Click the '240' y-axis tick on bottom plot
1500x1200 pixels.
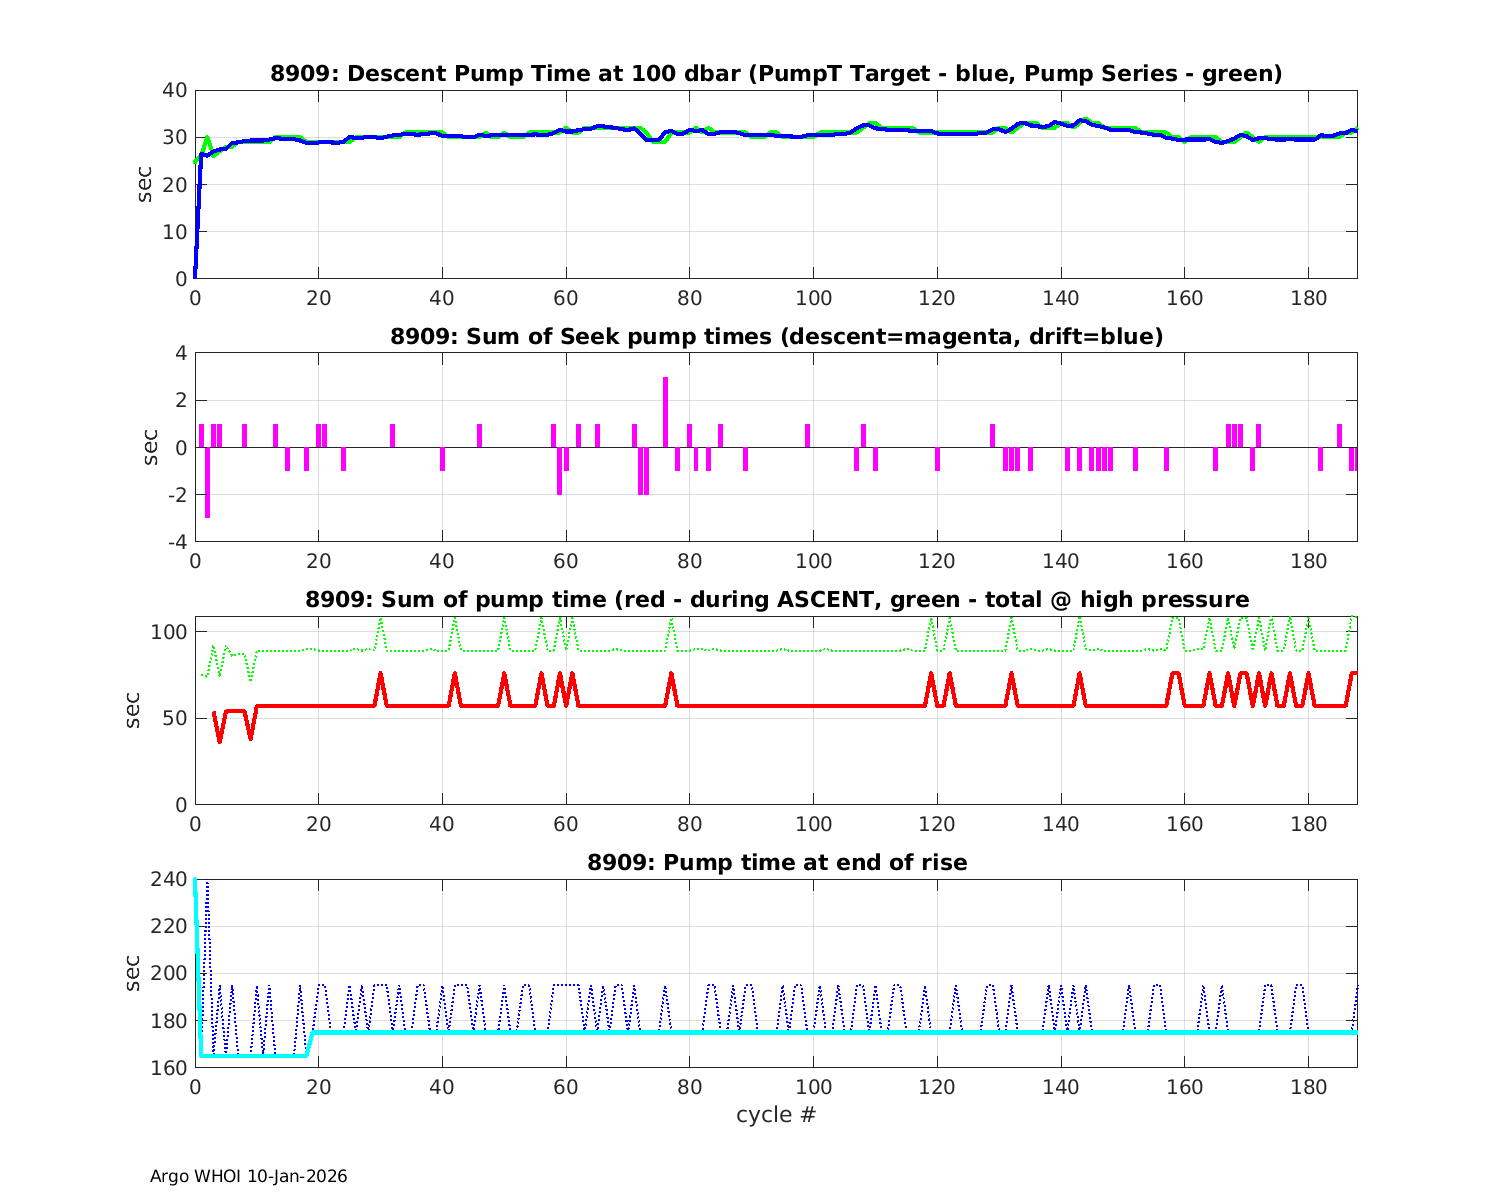[170, 879]
